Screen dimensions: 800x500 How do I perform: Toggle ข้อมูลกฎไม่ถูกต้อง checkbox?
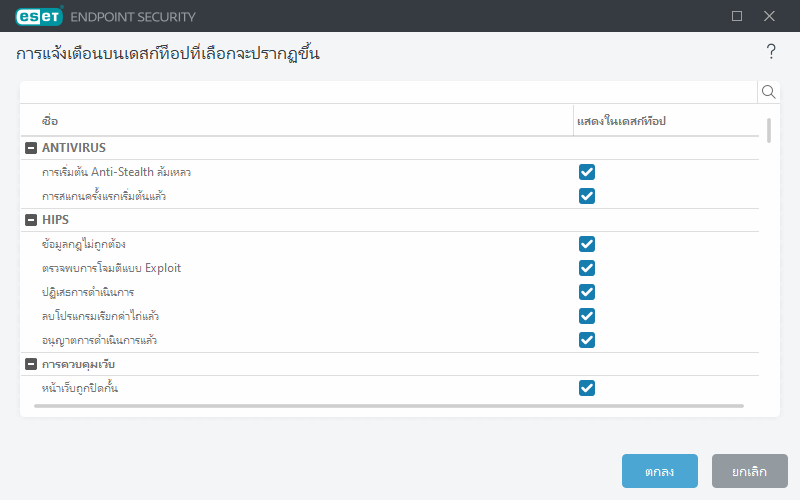coord(587,244)
